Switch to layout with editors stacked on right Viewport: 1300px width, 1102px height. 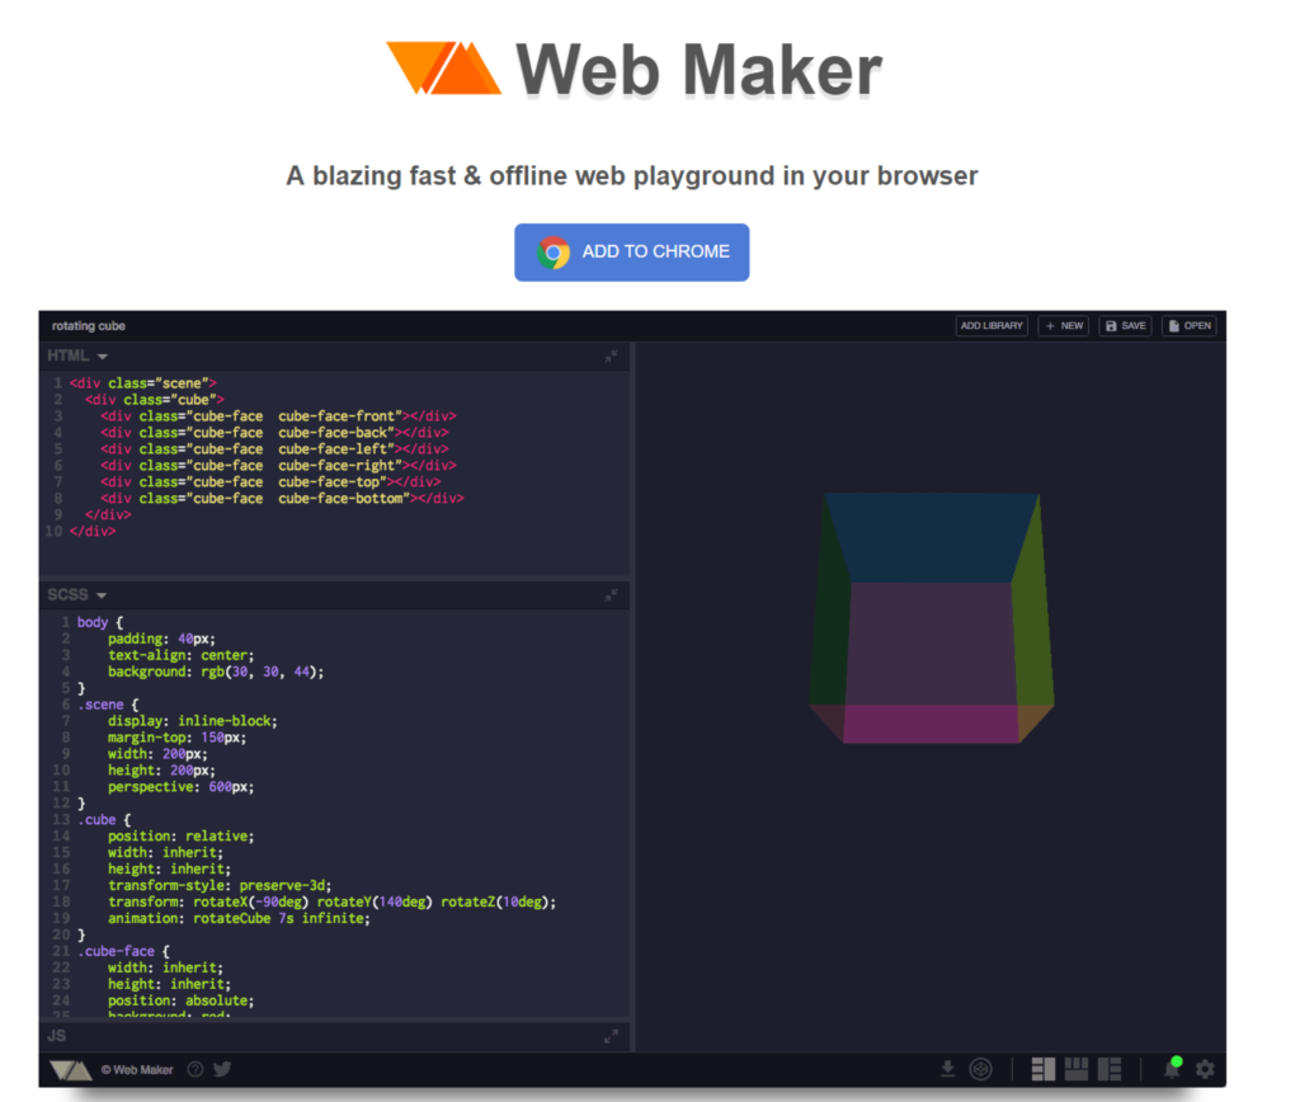click(1109, 1069)
